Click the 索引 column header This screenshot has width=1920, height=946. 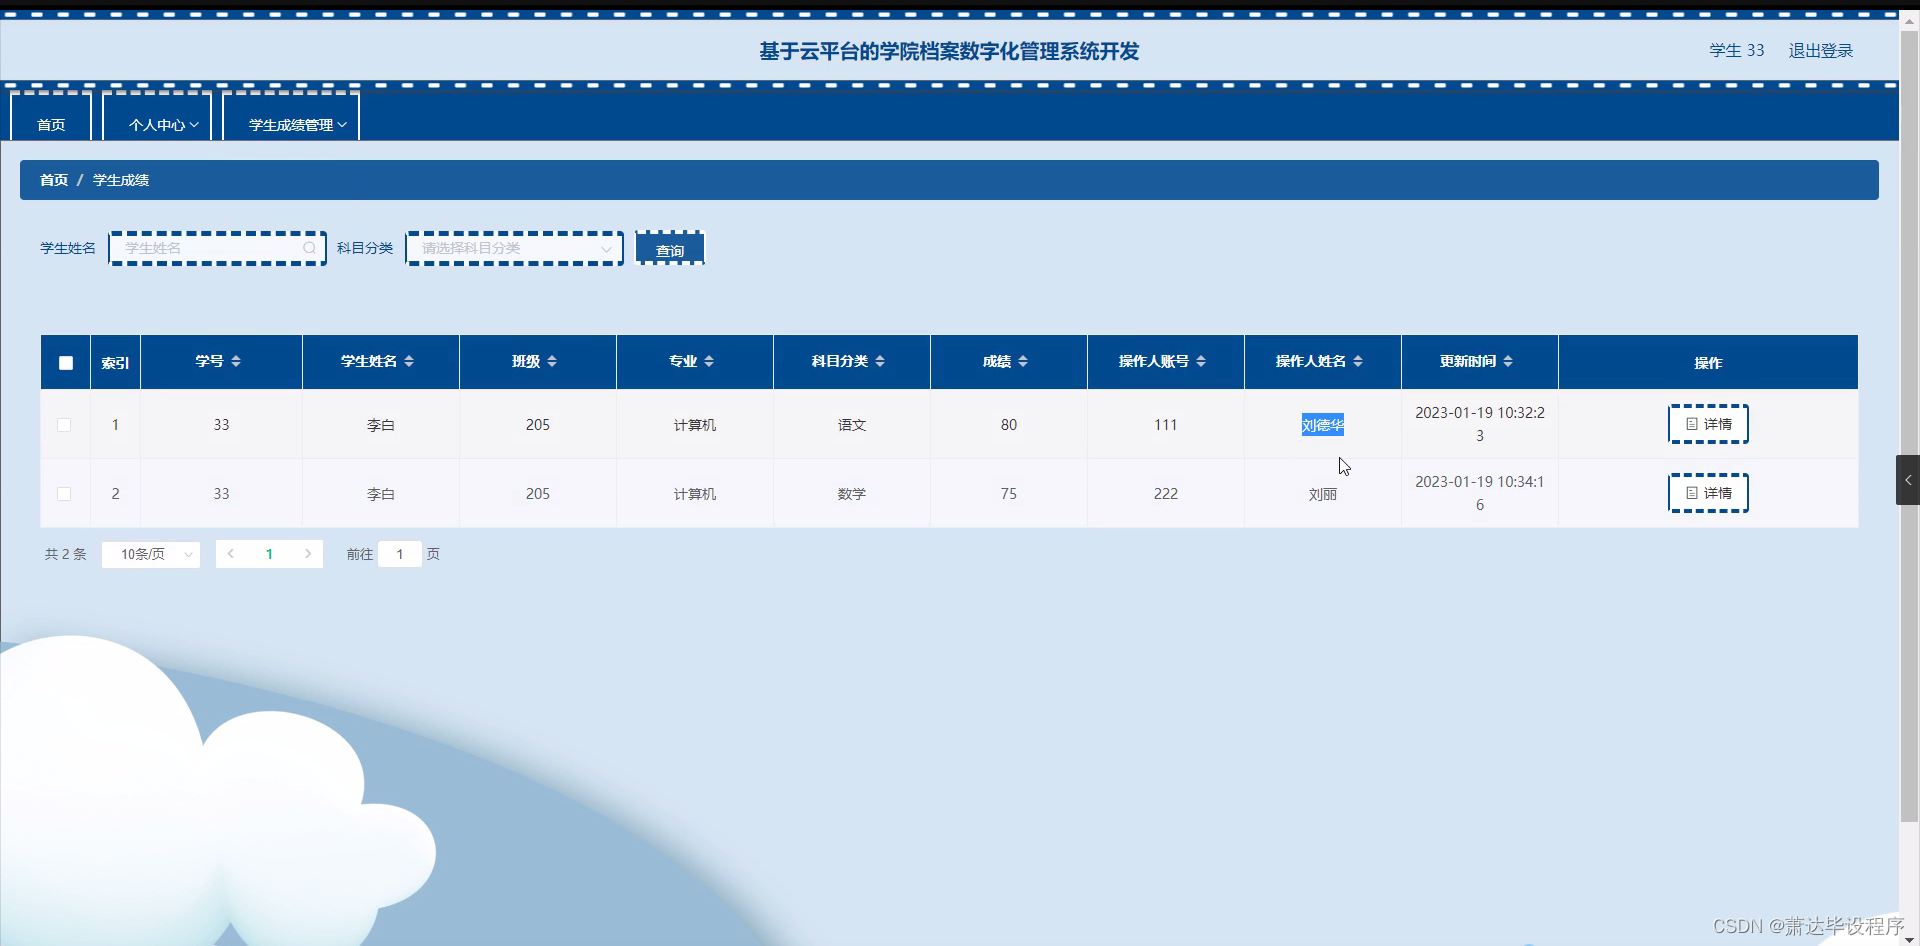point(115,362)
